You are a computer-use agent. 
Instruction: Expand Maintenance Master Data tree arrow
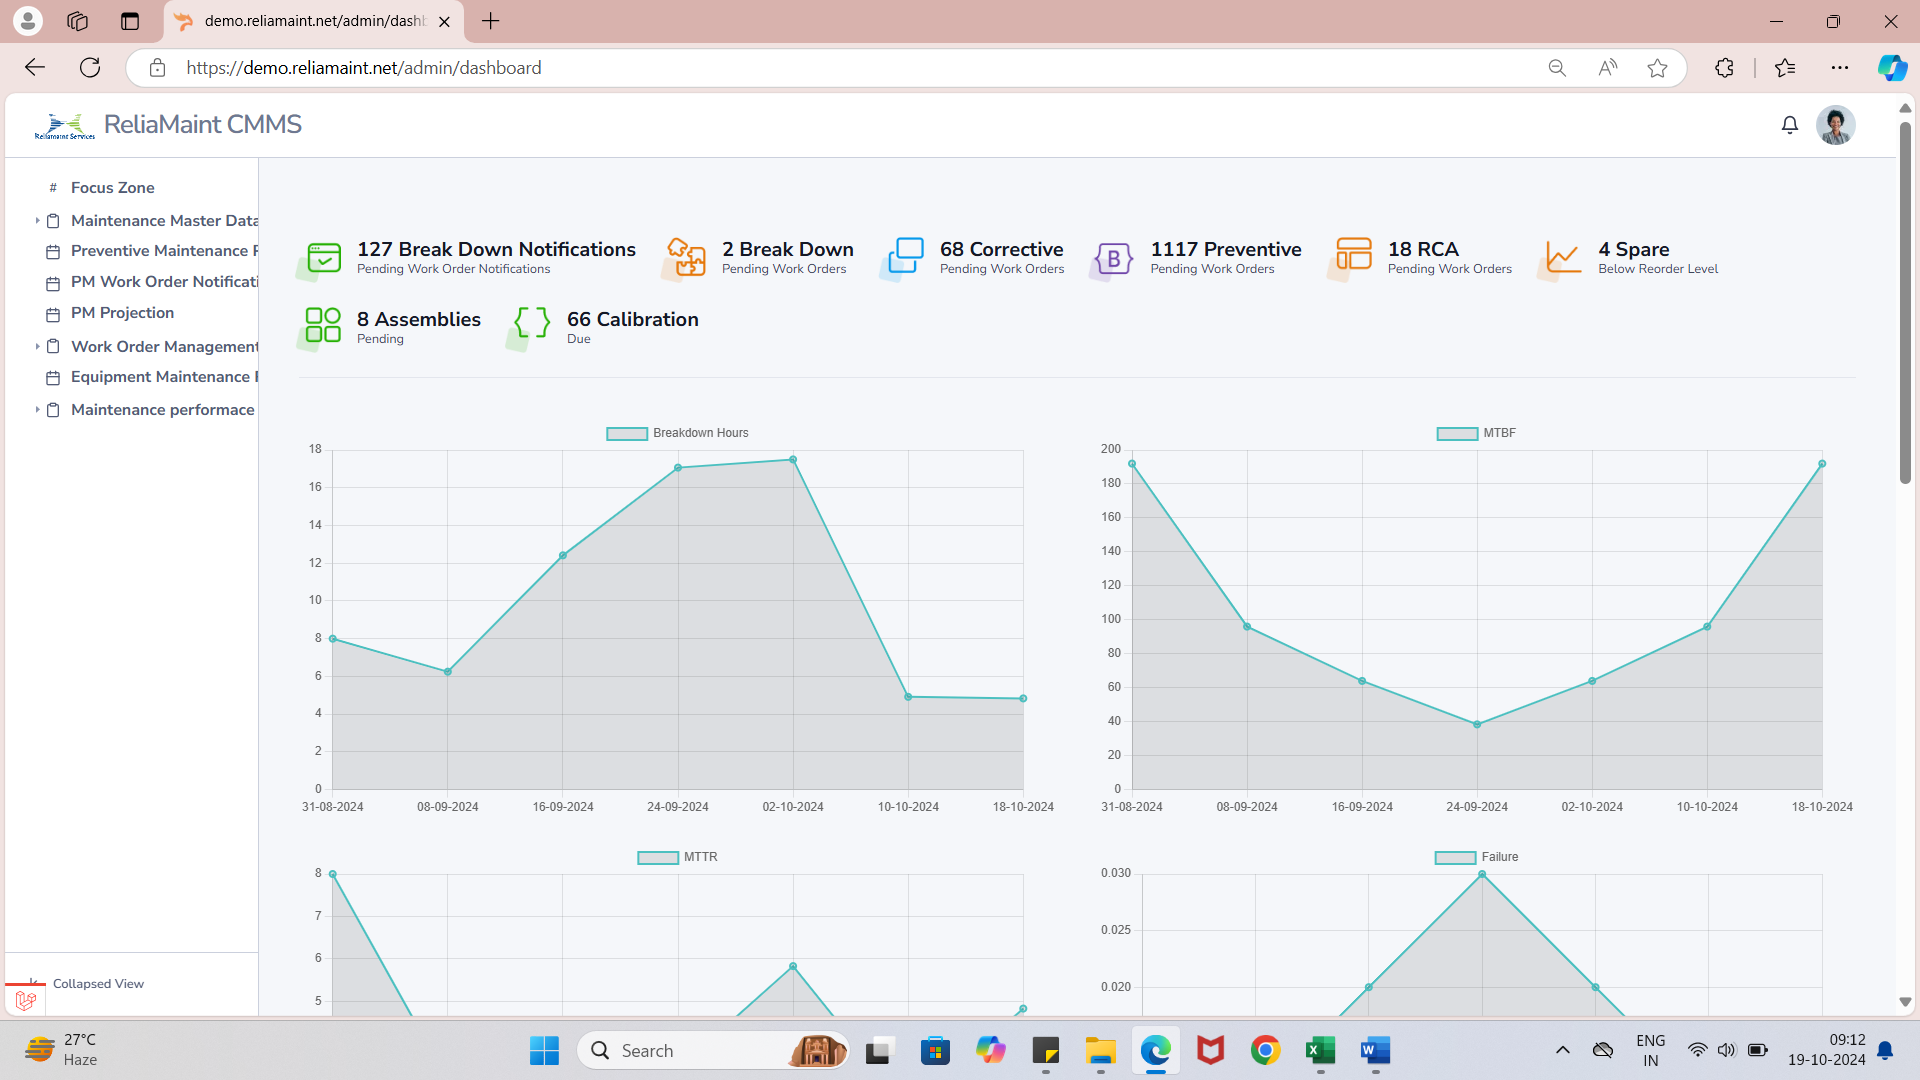(37, 221)
